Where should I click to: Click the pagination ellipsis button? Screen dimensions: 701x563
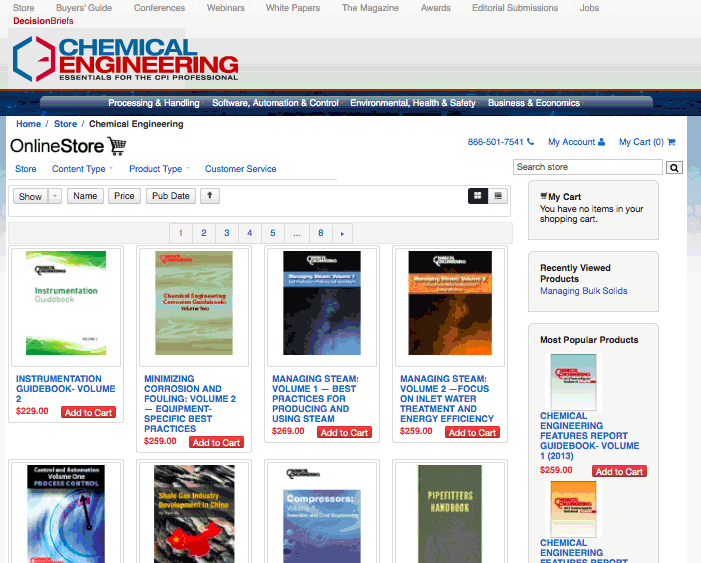click(x=297, y=233)
